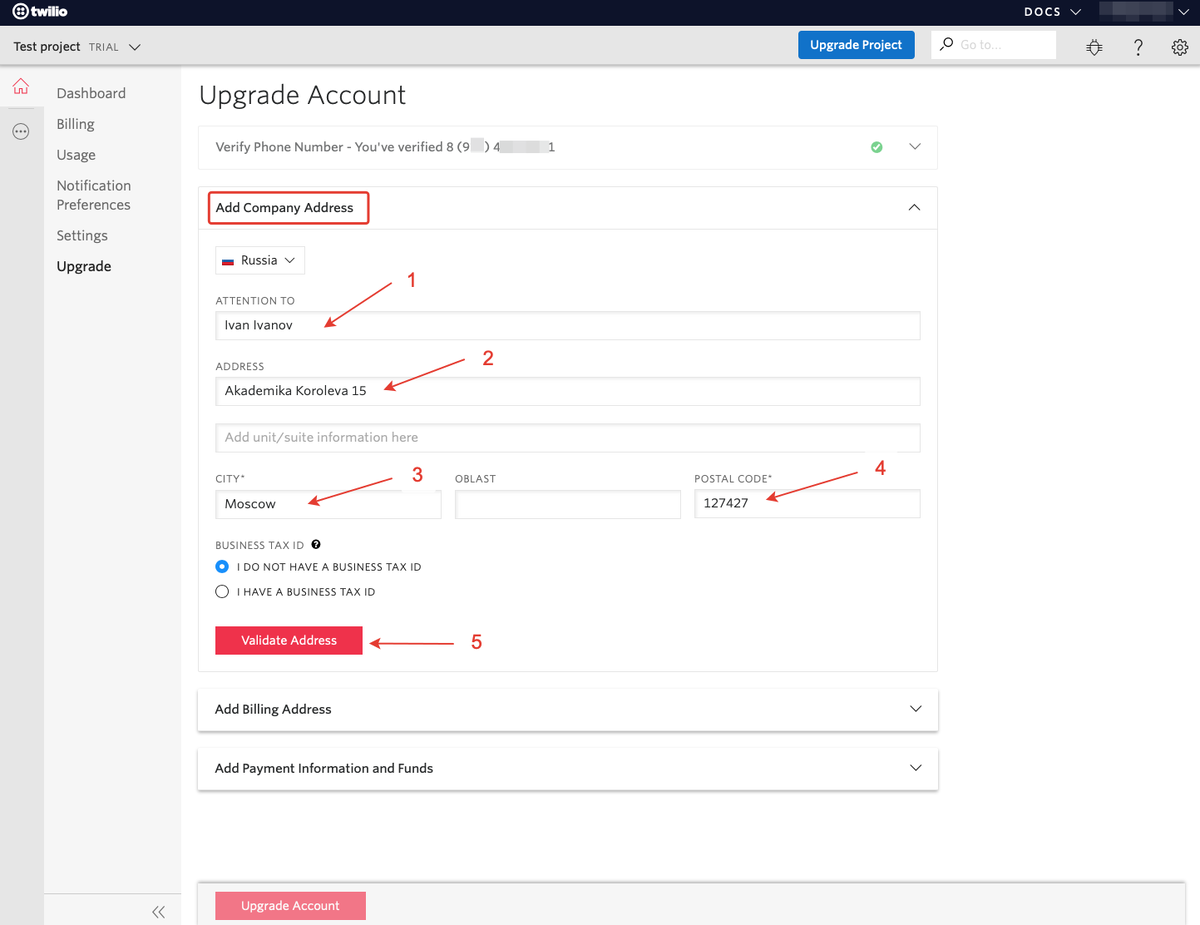Open the all products ellipsis icon
Screen dimensions: 1200x925
coord(21,131)
